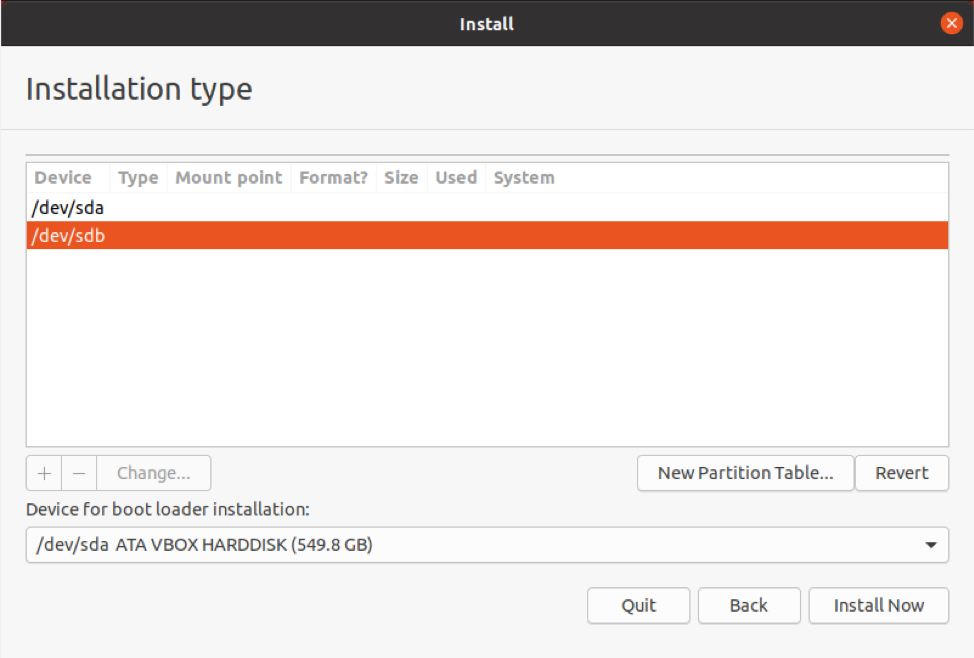The width and height of the screenshot is (974, 658).
Task: Click the boot loader dropdown arrow
Action: 931,546
